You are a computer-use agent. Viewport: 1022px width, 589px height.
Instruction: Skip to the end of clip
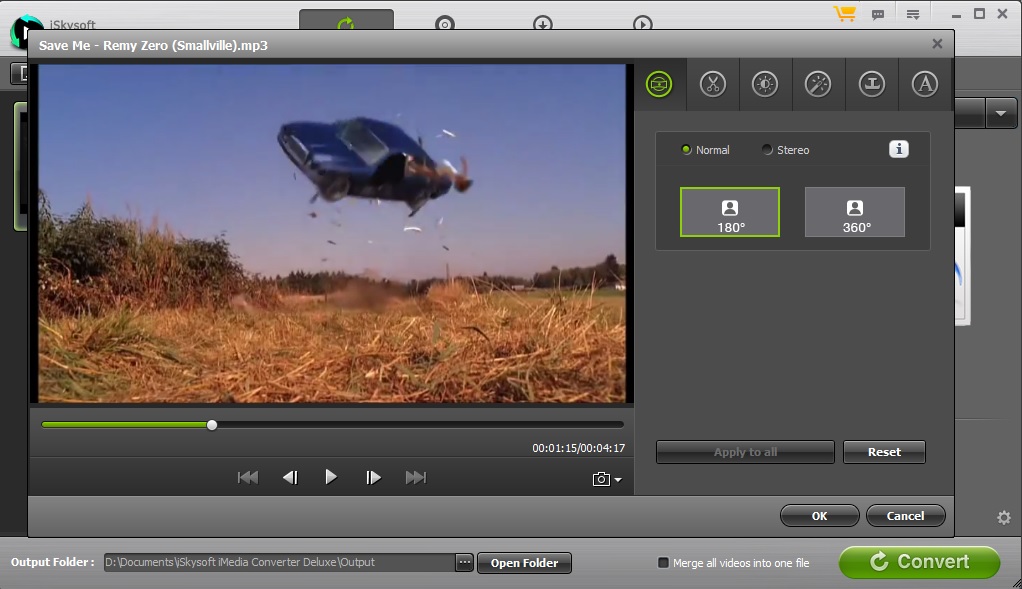pos(416,478)
